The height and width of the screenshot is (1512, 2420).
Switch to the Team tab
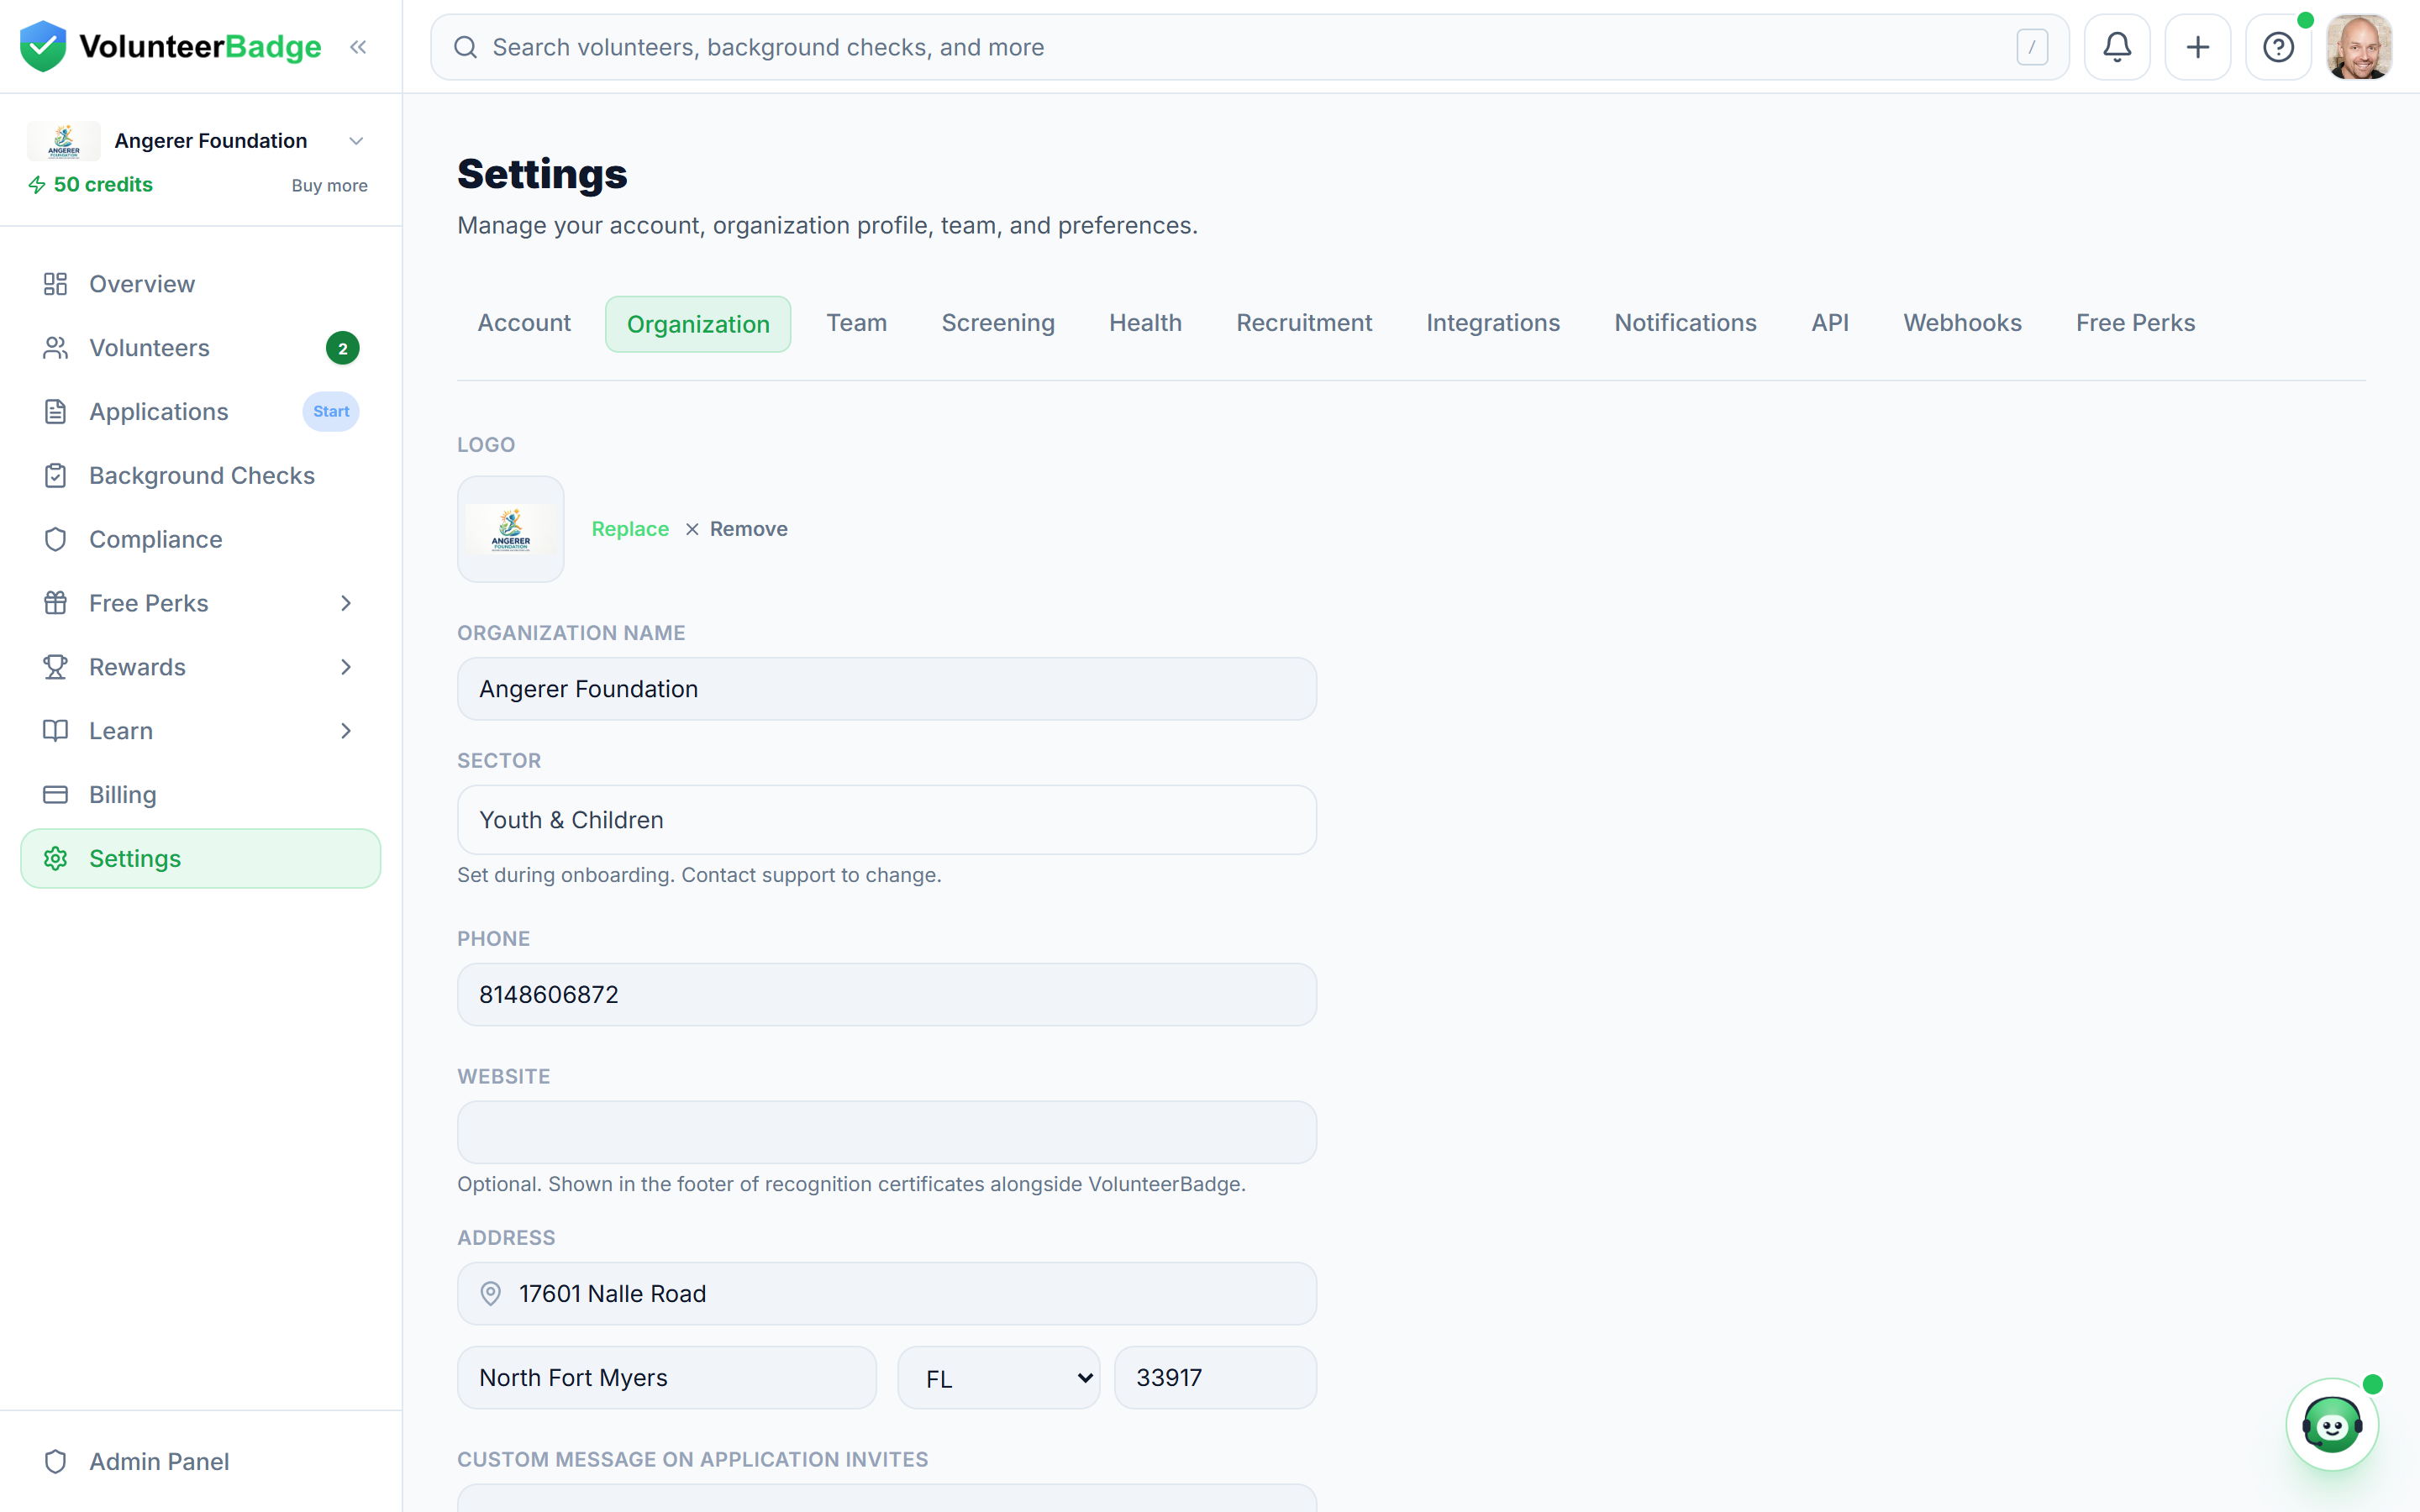coord(857,323)
